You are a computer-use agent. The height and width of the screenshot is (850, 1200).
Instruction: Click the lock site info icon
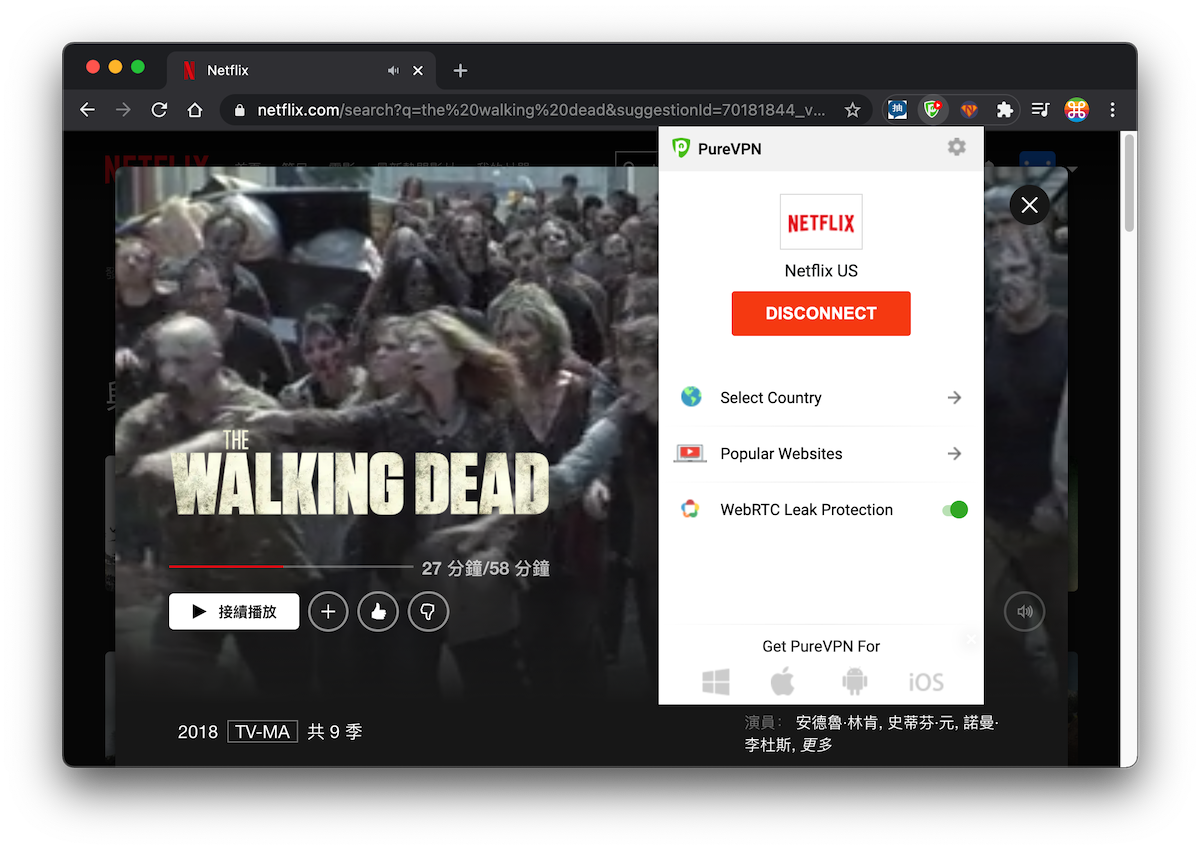[238, 110]
